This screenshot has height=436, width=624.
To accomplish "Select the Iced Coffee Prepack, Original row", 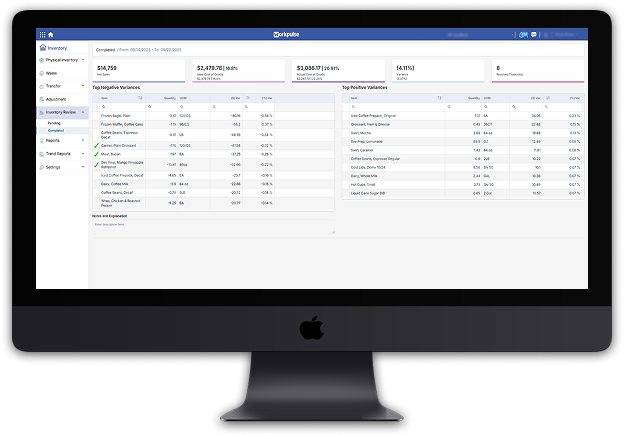I will 463,116.
